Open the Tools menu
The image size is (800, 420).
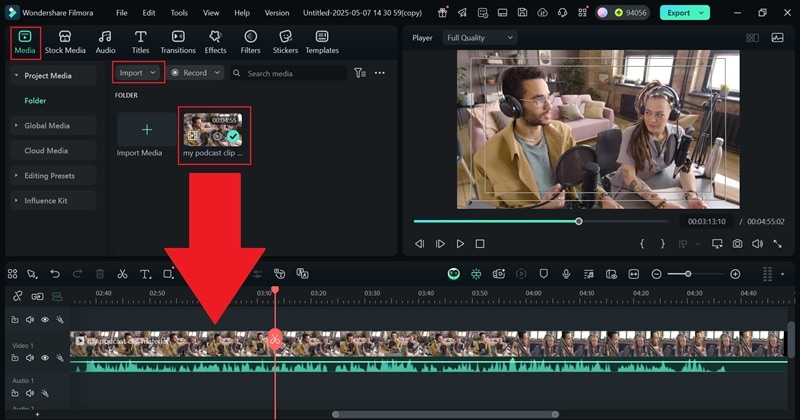179,13
